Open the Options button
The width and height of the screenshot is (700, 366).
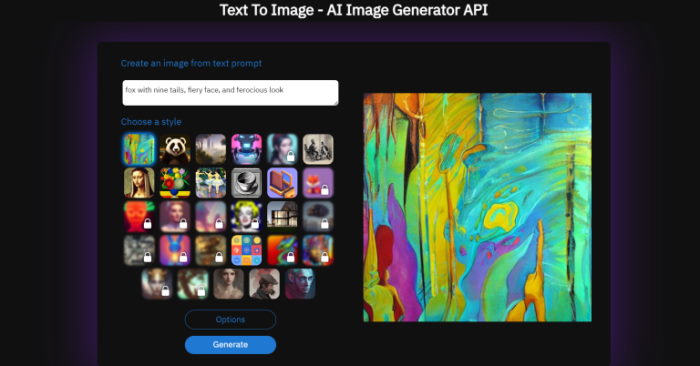click(230, 320)
